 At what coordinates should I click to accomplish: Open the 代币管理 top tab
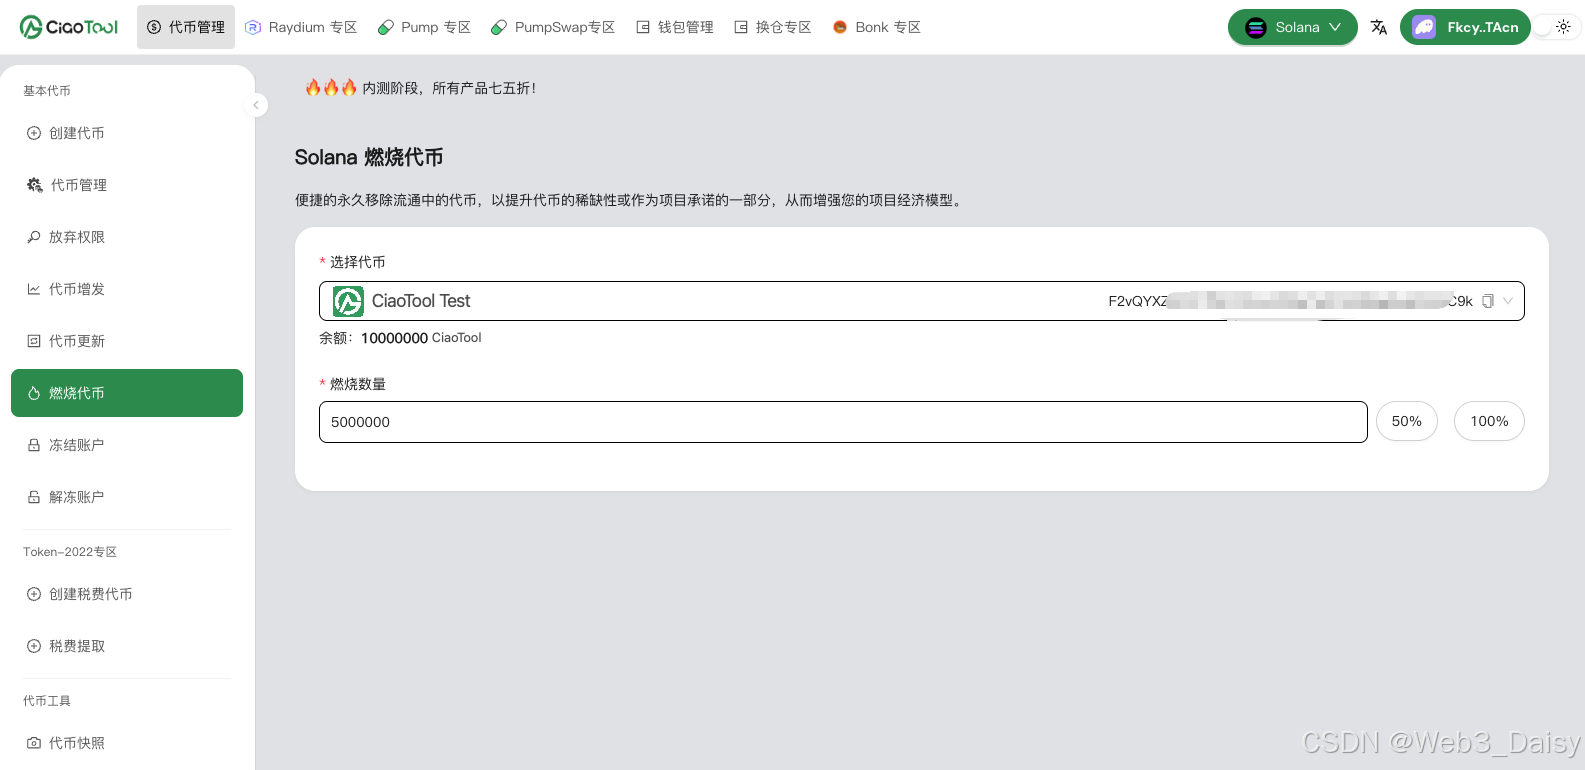tap(186, 27)
